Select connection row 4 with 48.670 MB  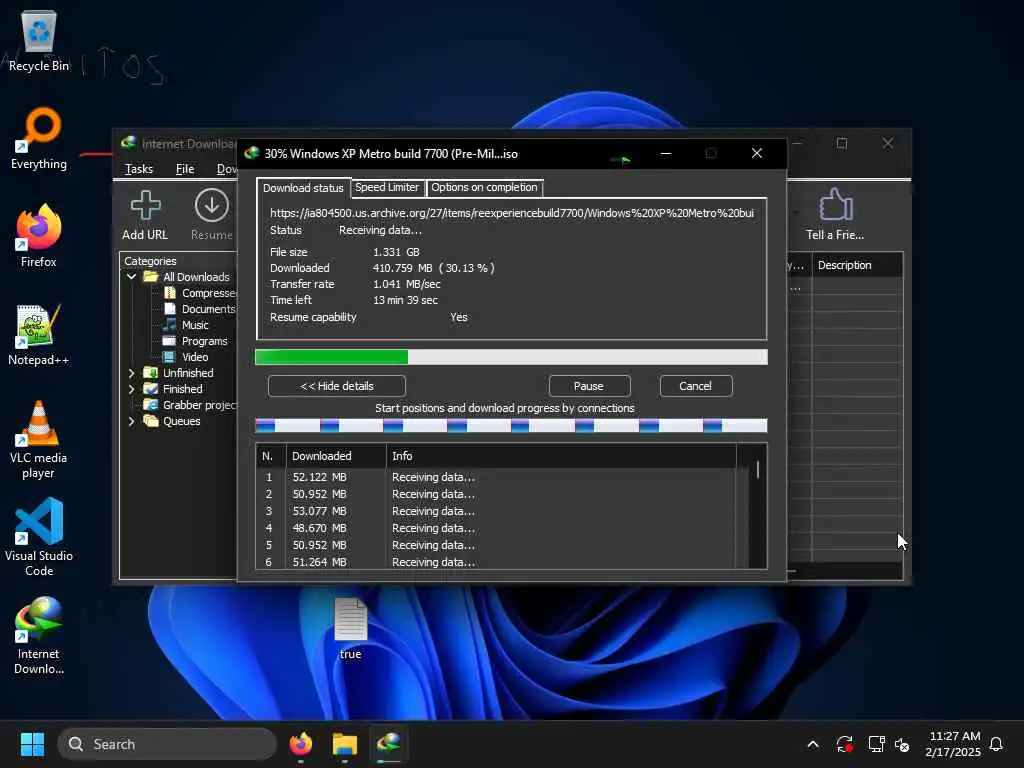tap(496, 528)
